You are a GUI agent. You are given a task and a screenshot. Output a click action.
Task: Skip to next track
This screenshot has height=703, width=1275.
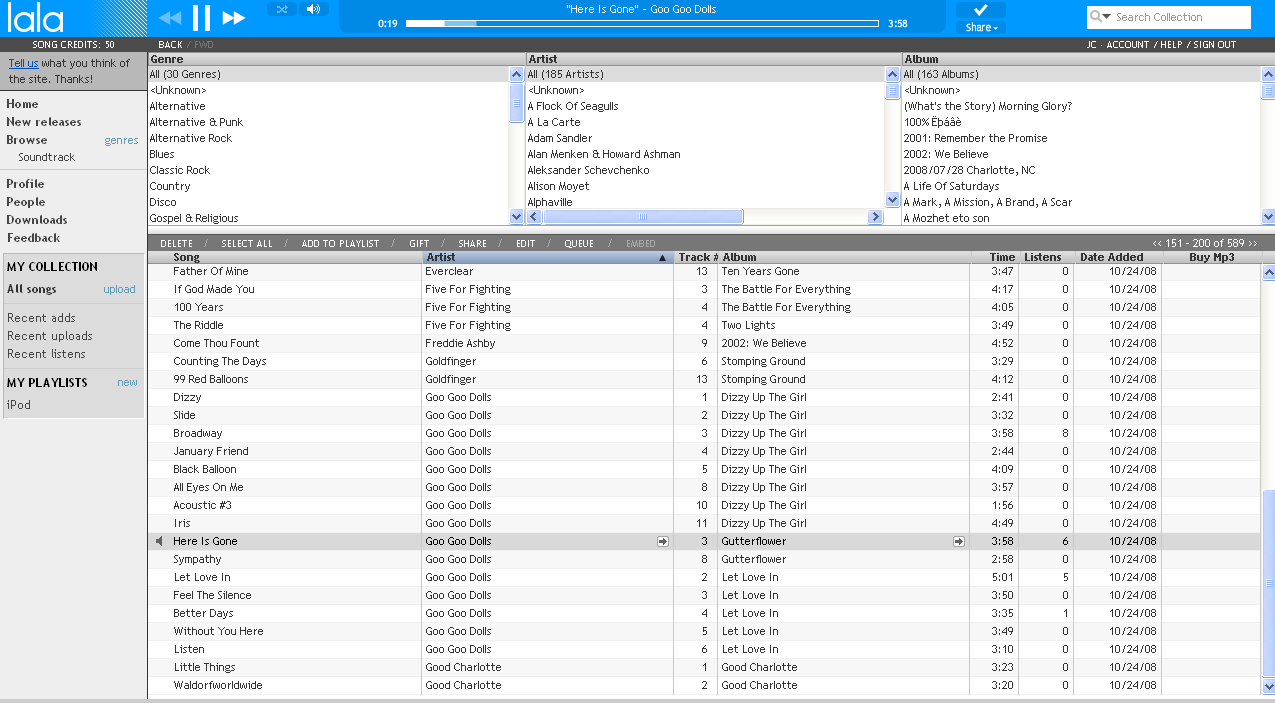coord(234,18)
